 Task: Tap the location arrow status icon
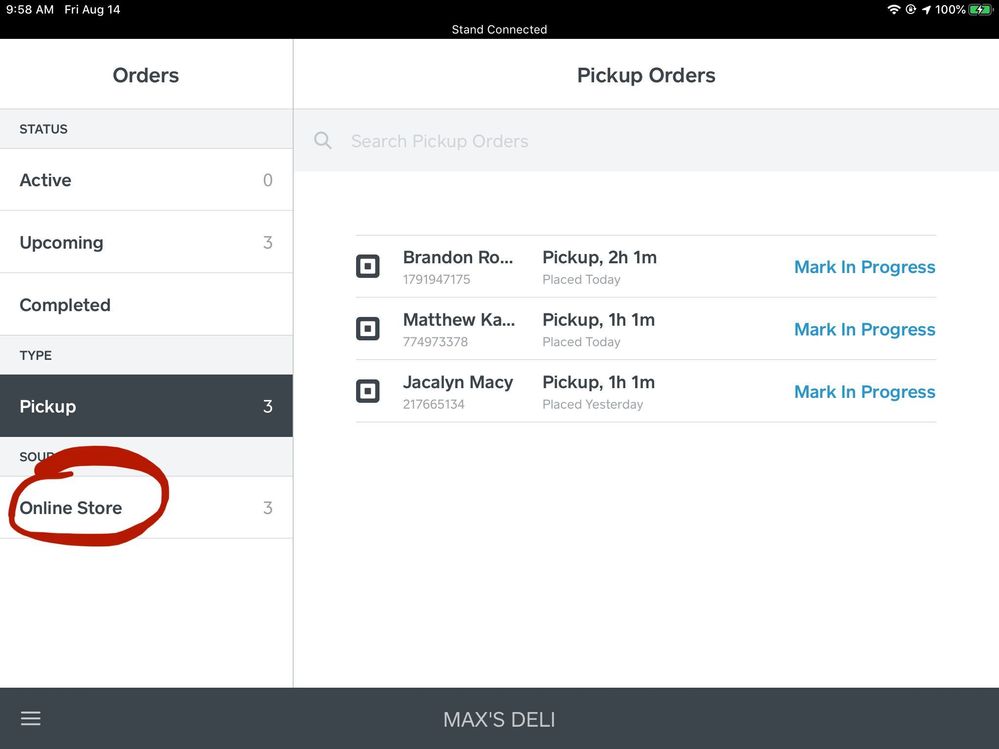tap(926, 10)
